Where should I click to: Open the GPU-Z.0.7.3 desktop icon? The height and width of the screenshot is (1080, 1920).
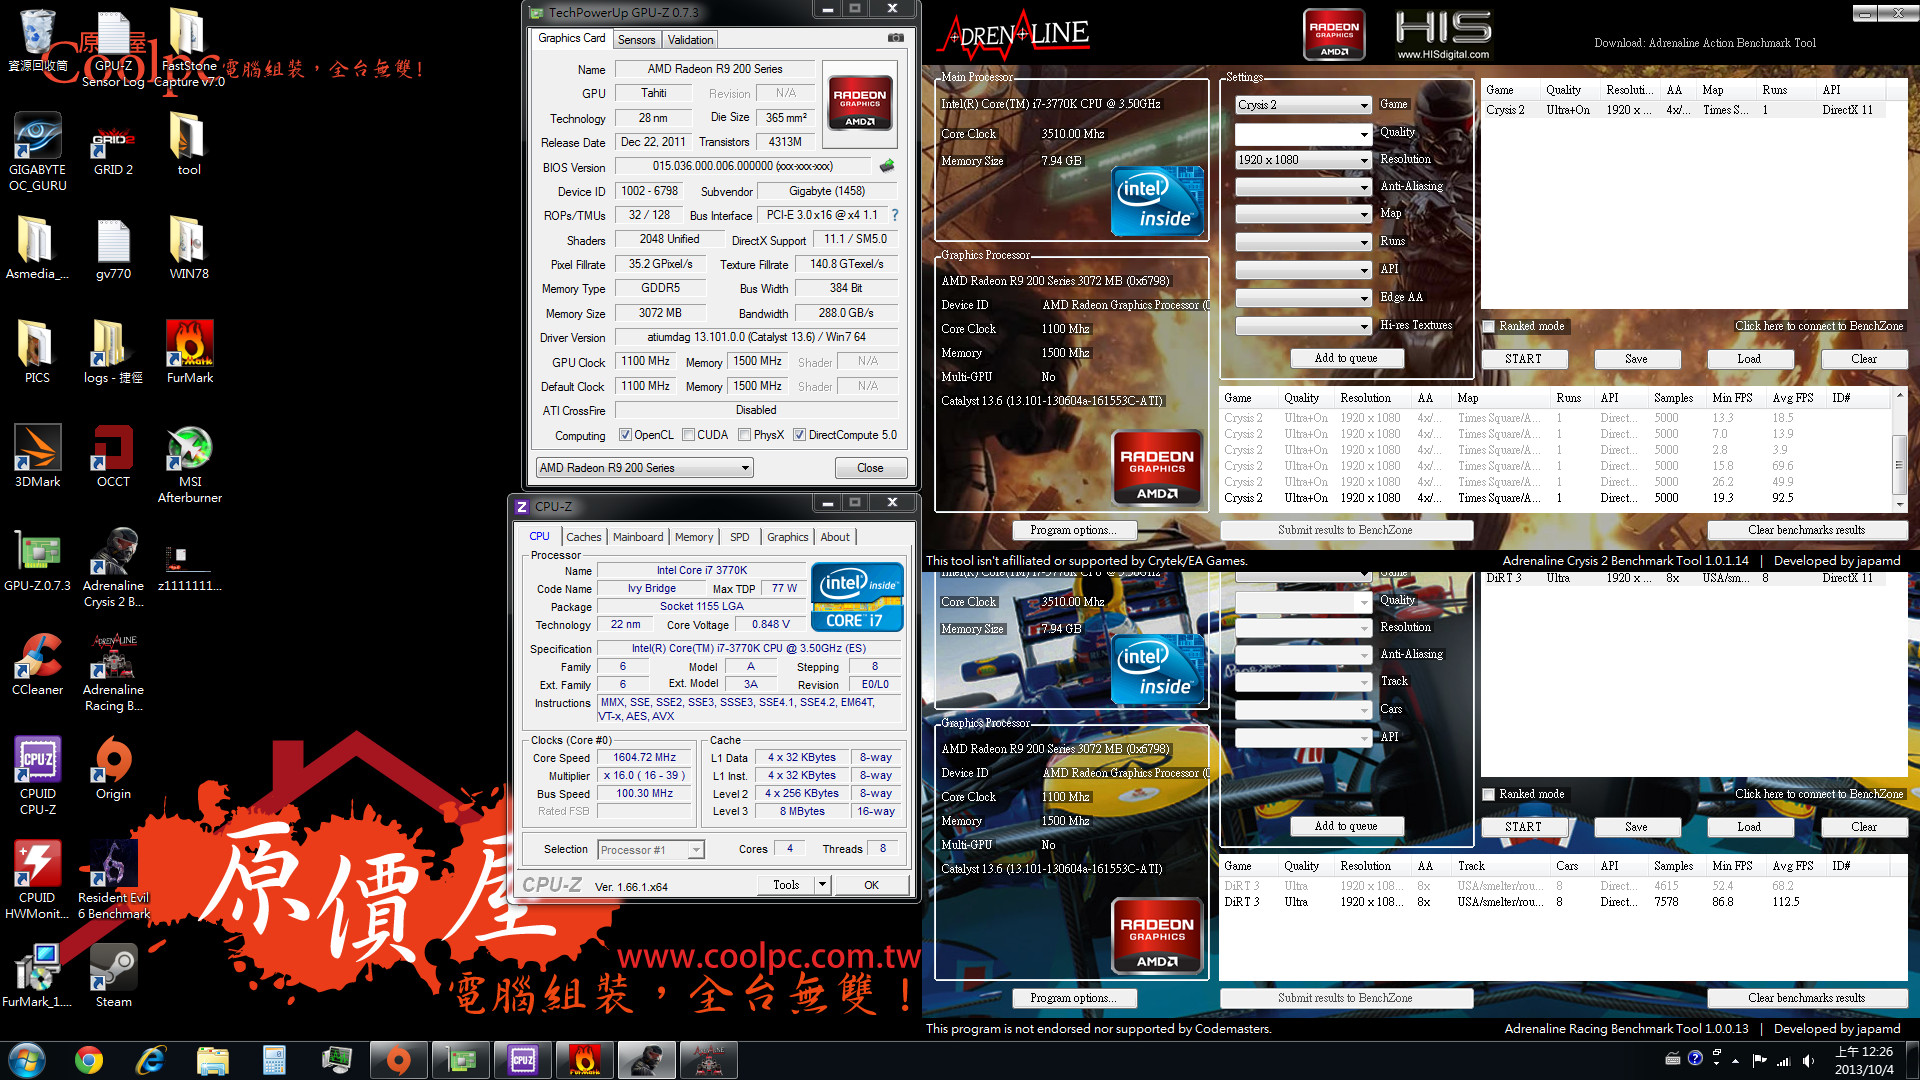coord(38,560)
